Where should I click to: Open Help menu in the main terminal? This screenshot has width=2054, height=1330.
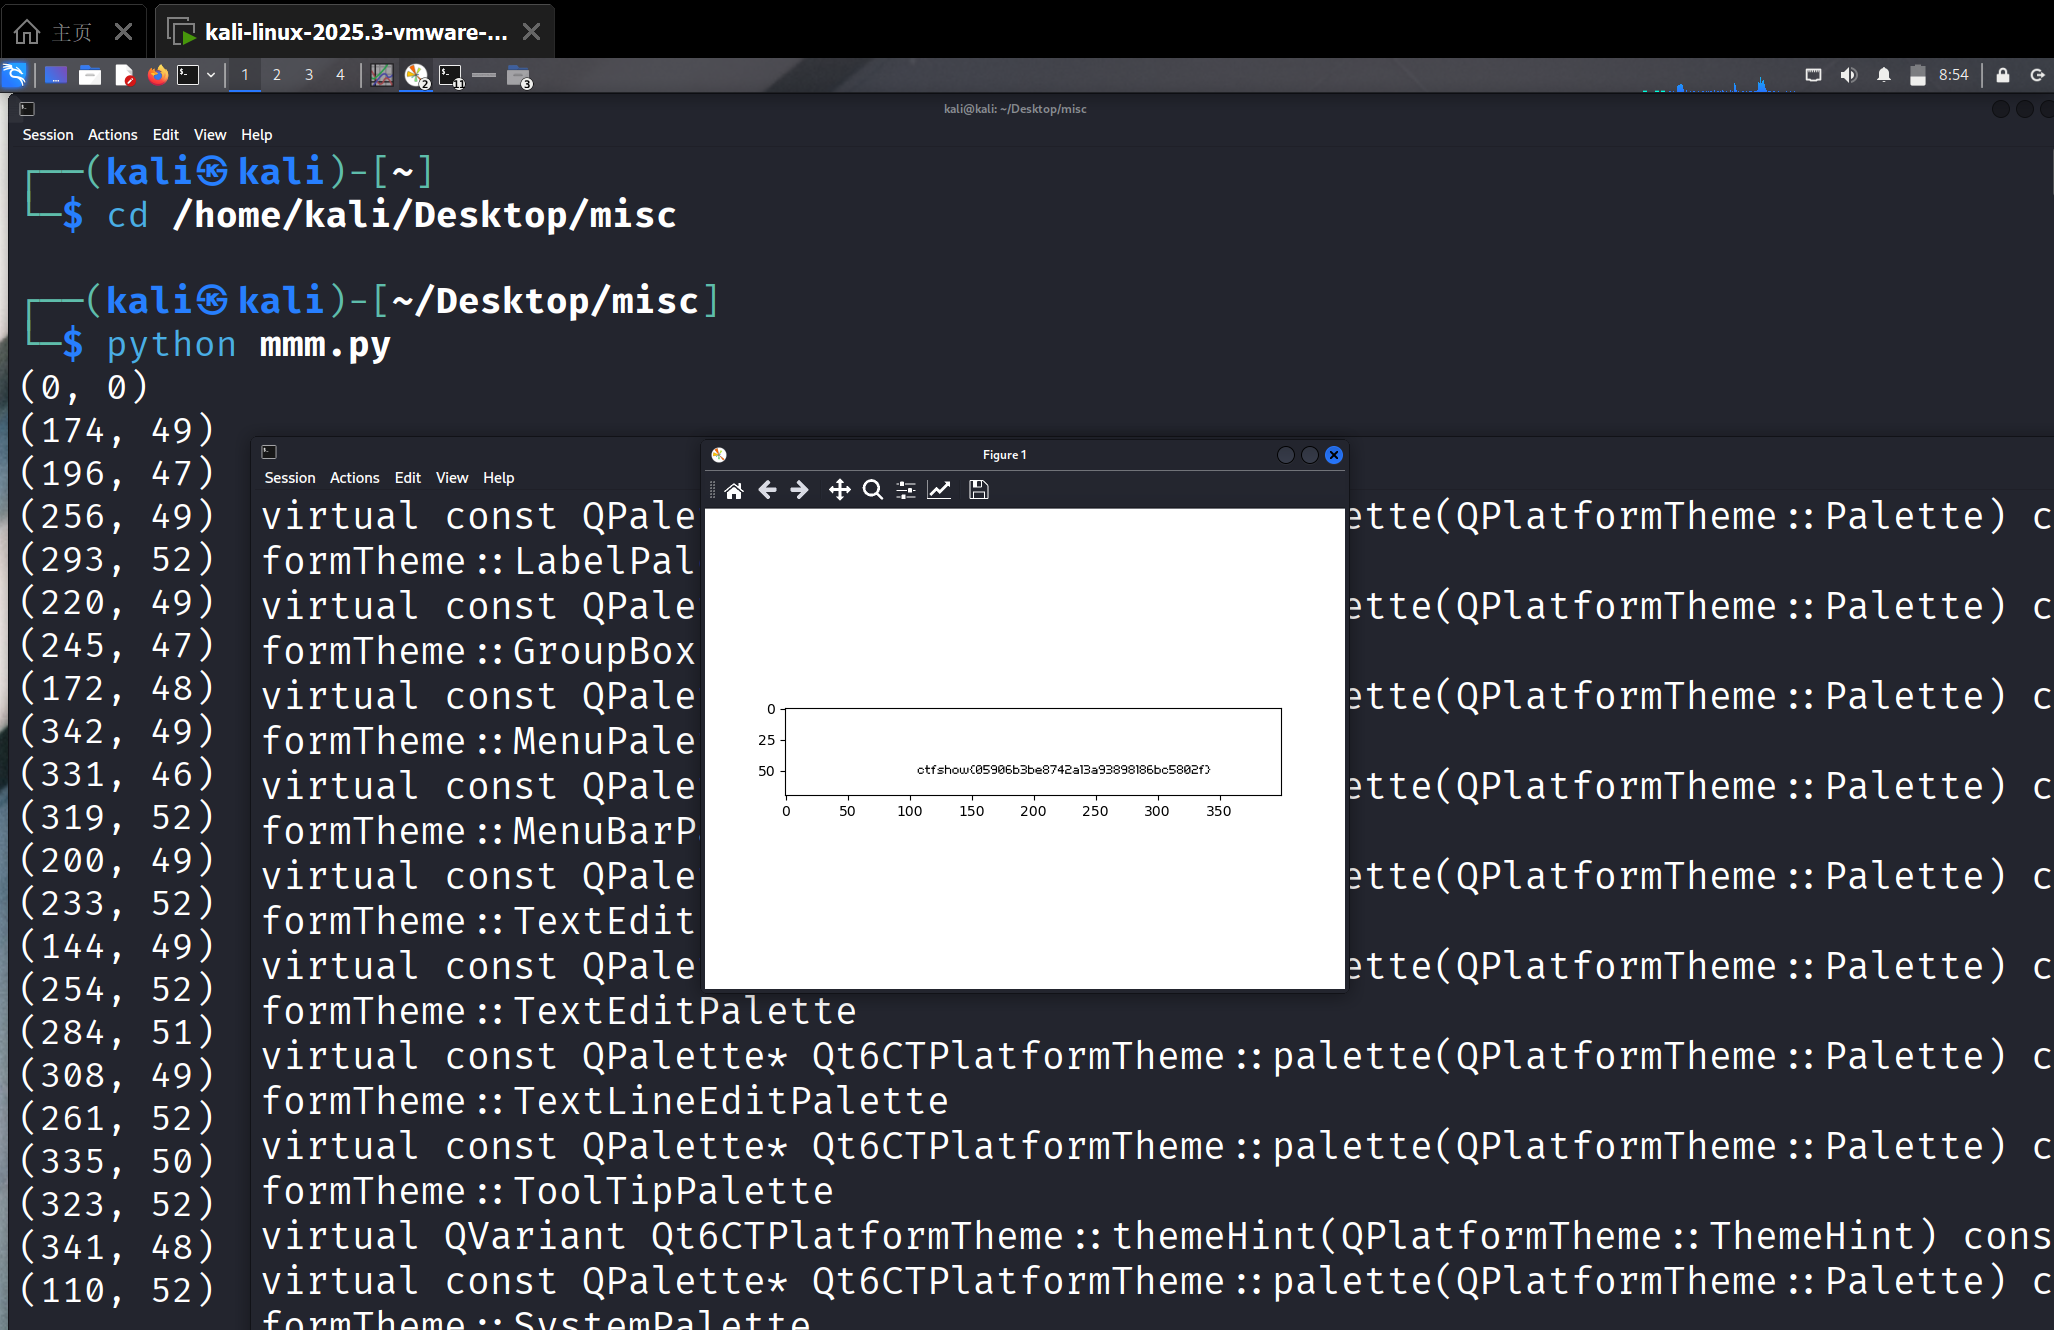point(257,135)
